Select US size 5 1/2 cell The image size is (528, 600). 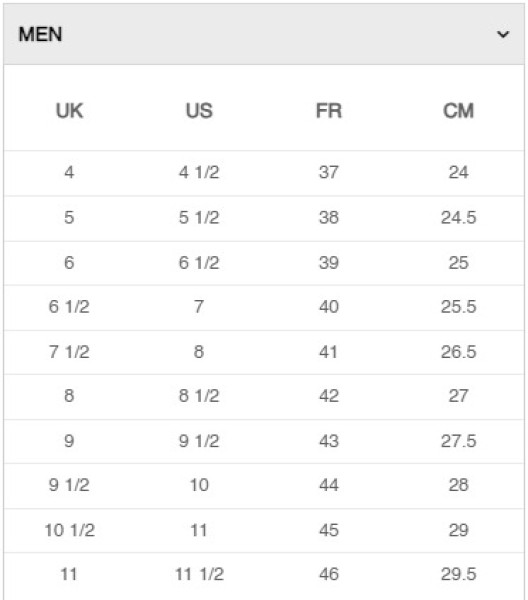(199, 217)
